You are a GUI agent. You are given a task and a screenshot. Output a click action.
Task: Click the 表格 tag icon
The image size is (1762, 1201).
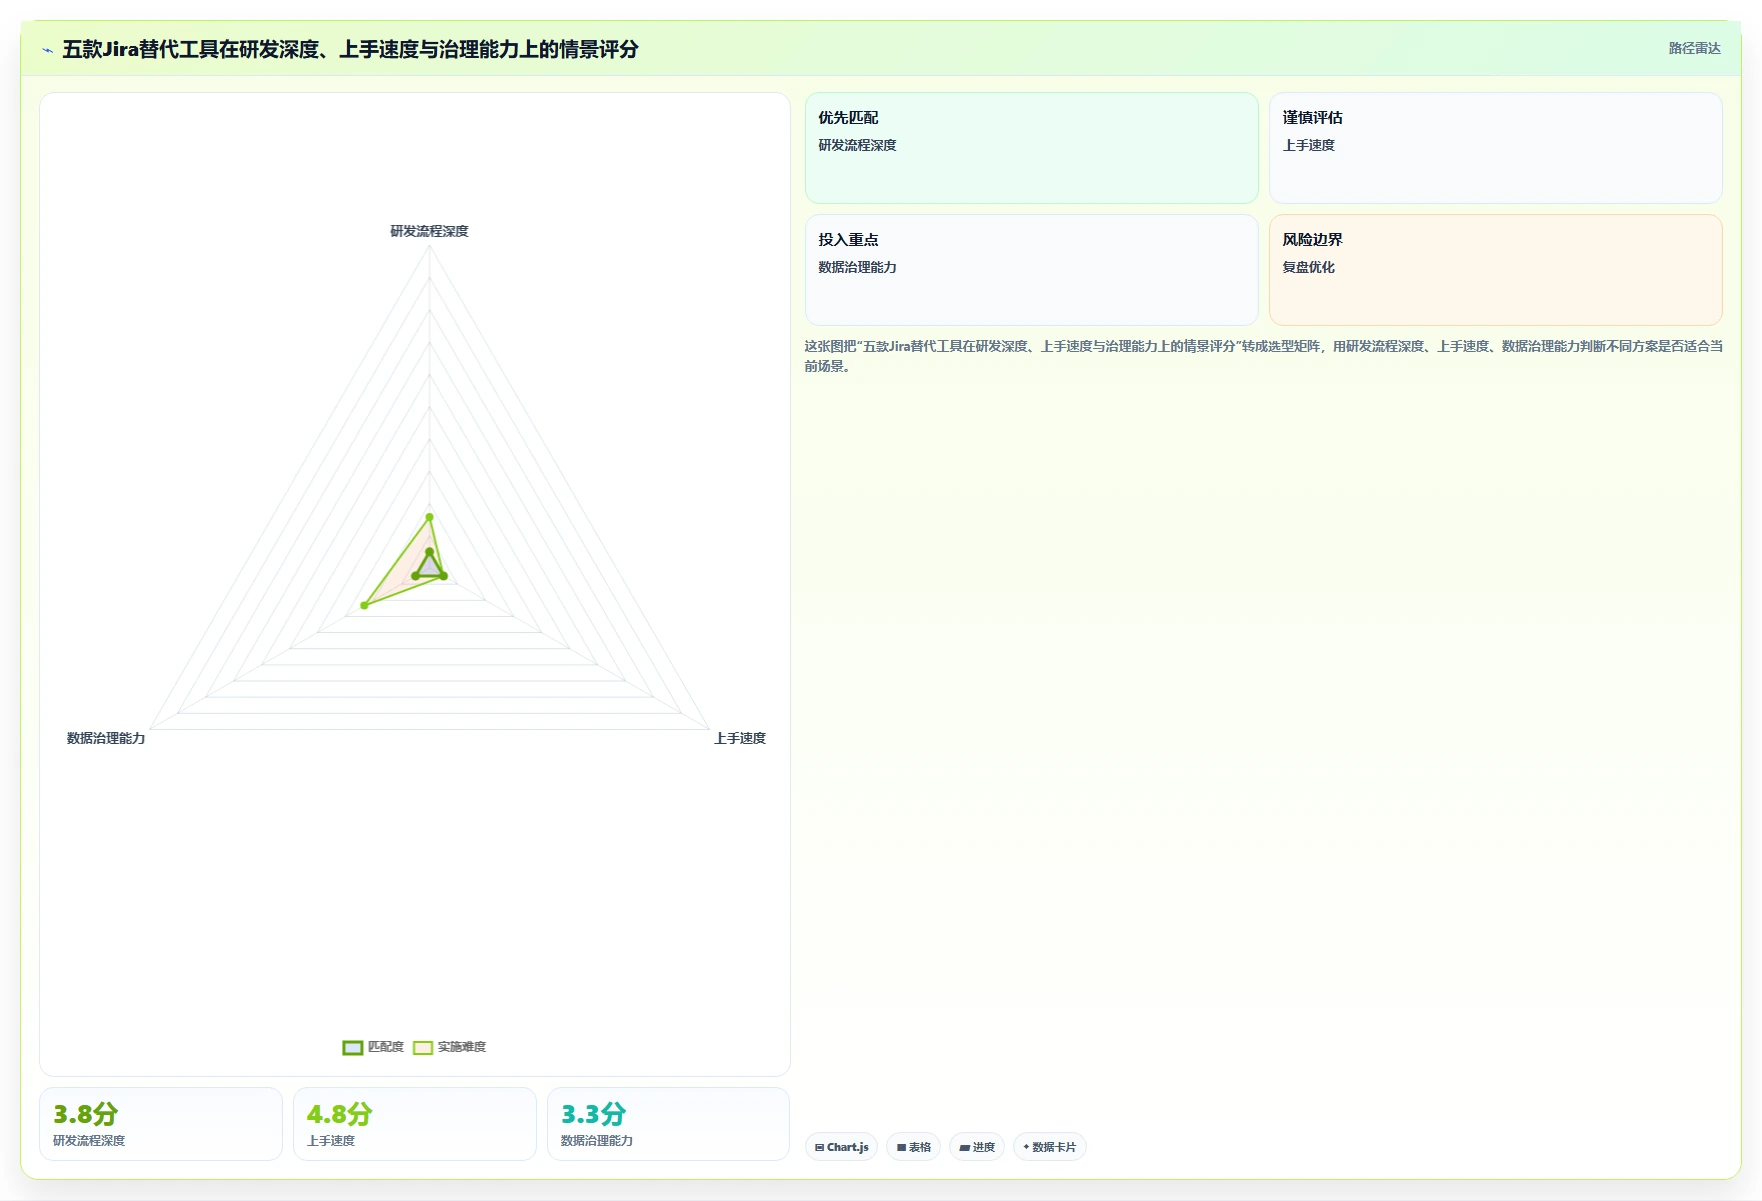[901, 1148]
